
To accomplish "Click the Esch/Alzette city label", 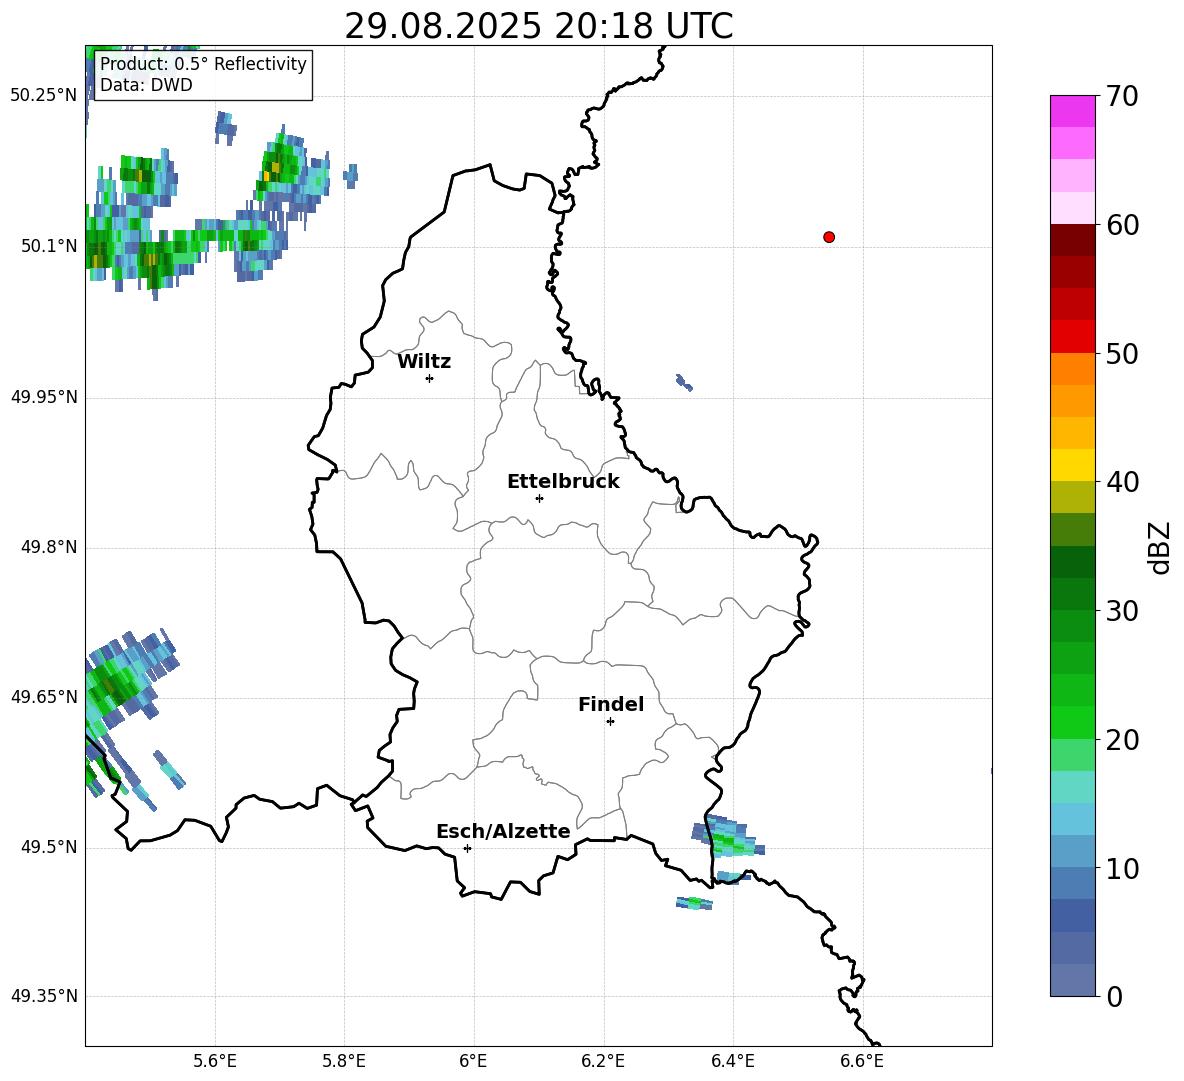I will (x=503, y=831).
